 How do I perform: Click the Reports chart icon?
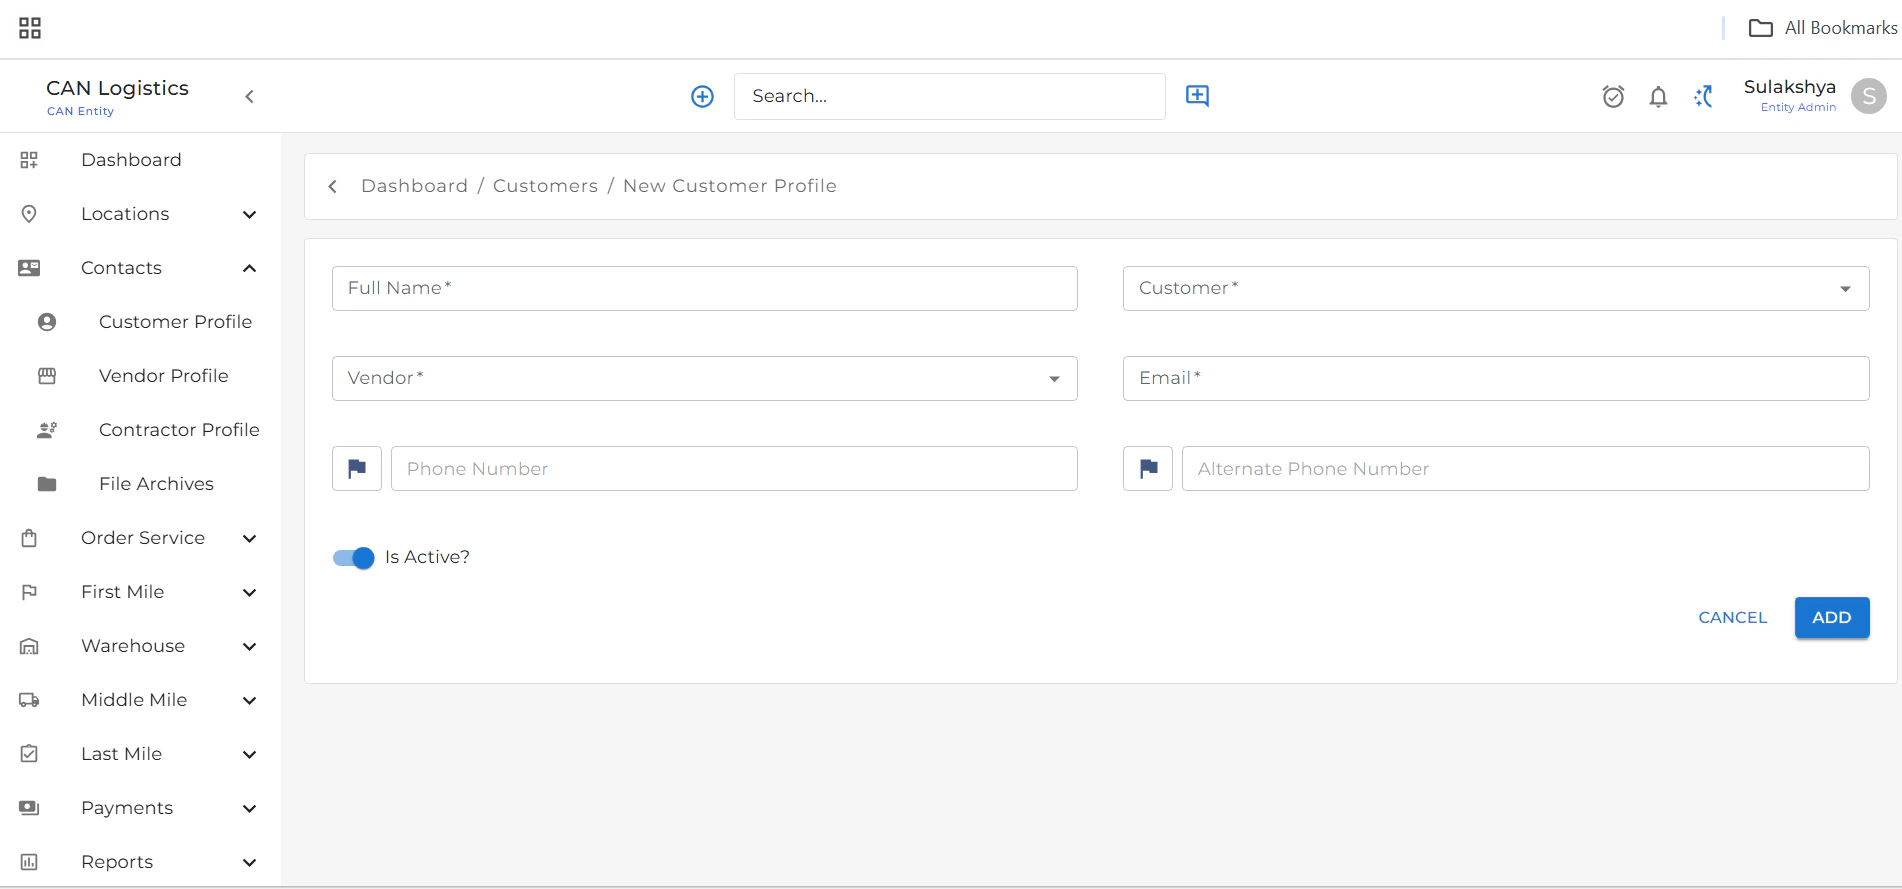29,862
